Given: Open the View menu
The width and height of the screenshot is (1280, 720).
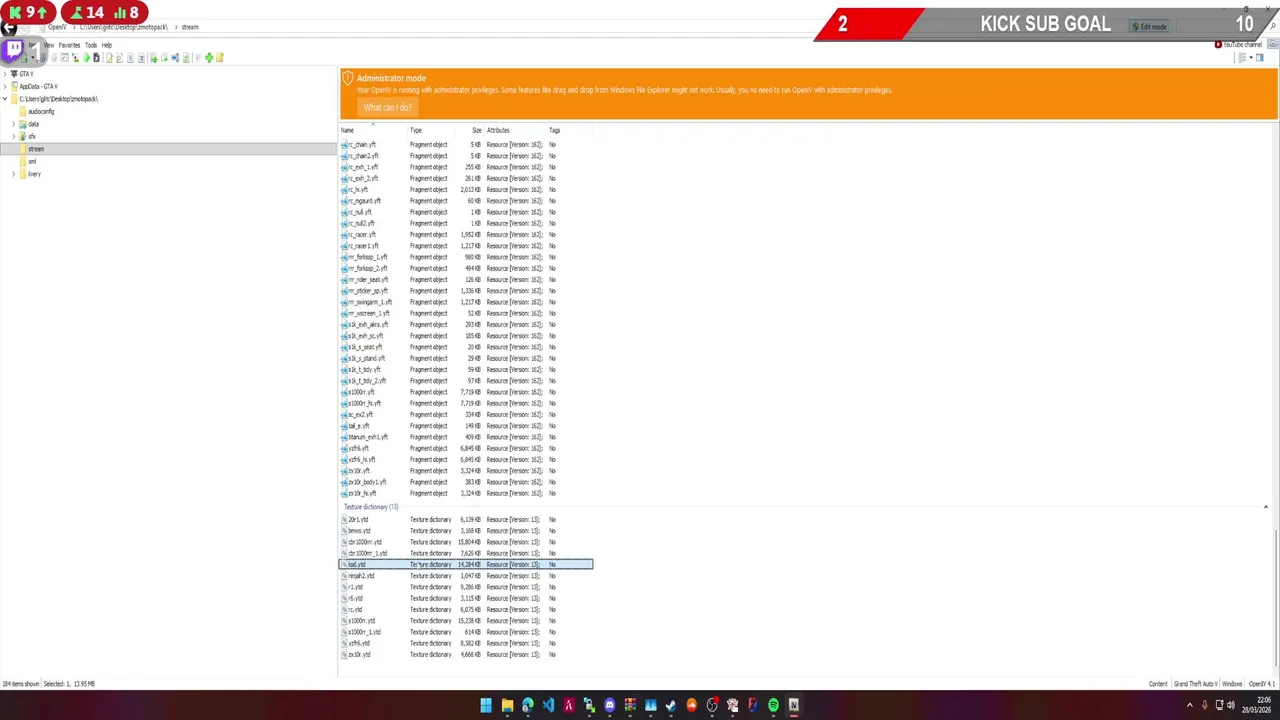Looking at the screenshot, I should coord(48,45).
